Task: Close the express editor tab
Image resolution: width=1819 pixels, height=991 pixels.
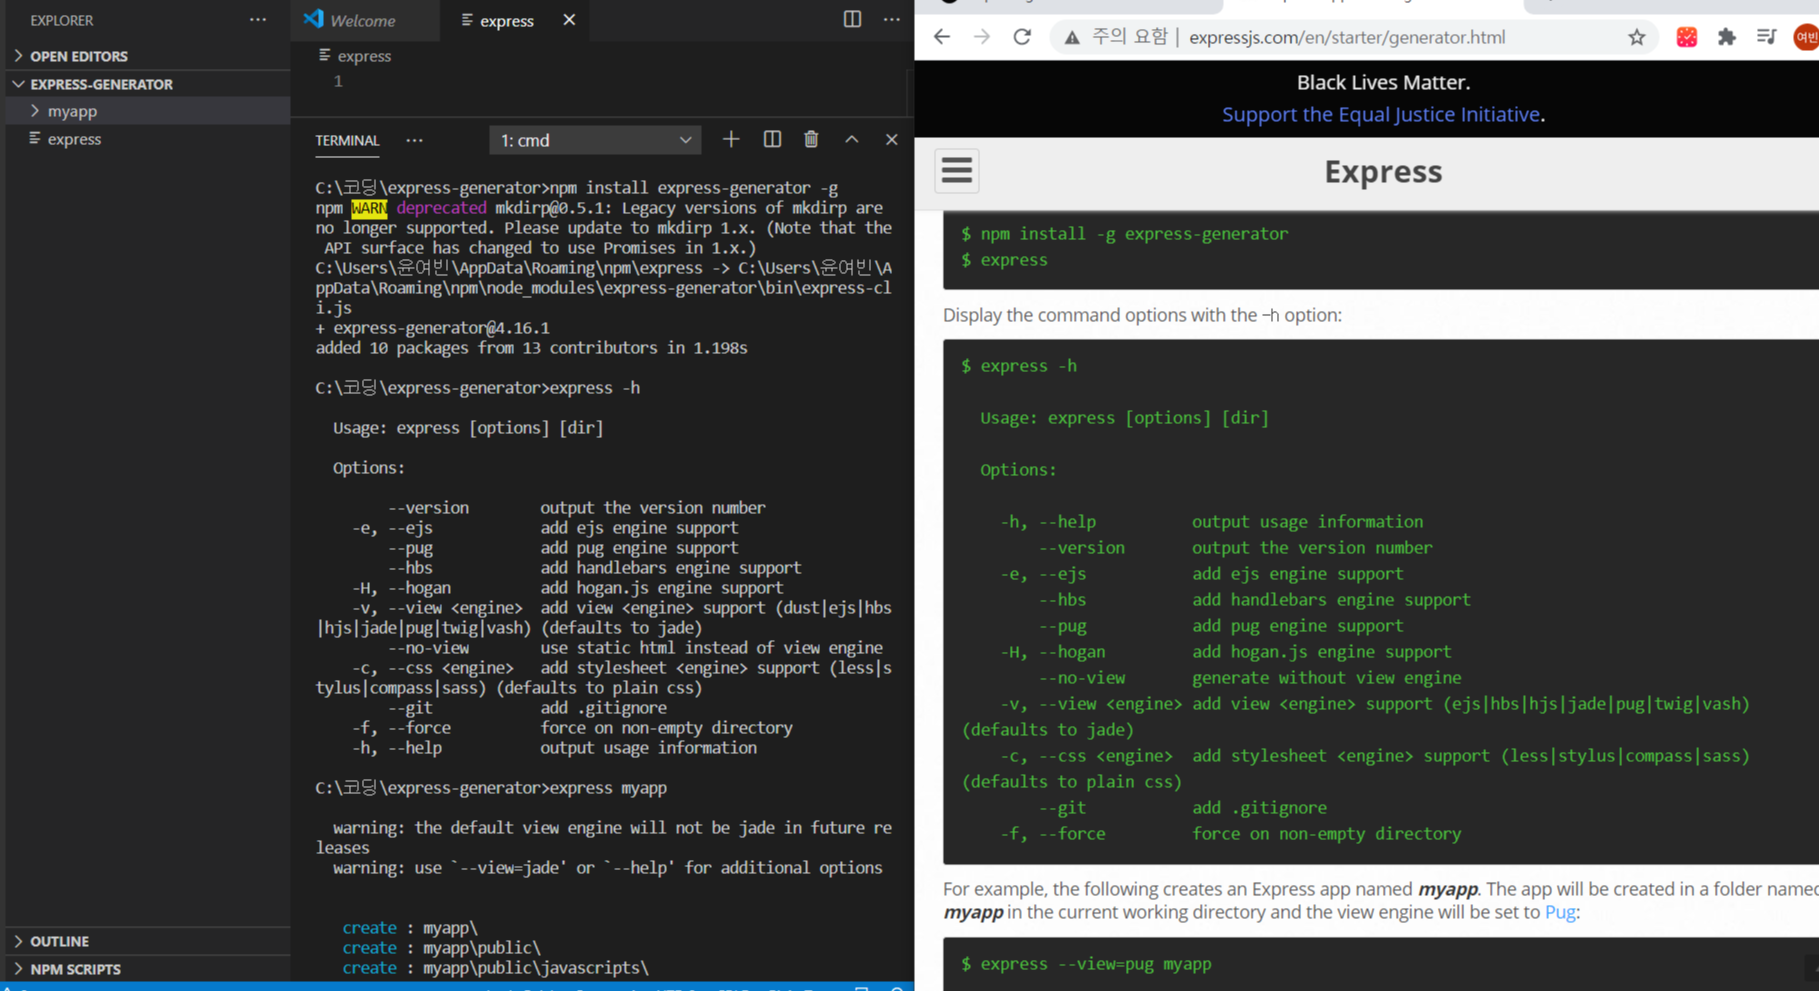Action: coord(569,20)
